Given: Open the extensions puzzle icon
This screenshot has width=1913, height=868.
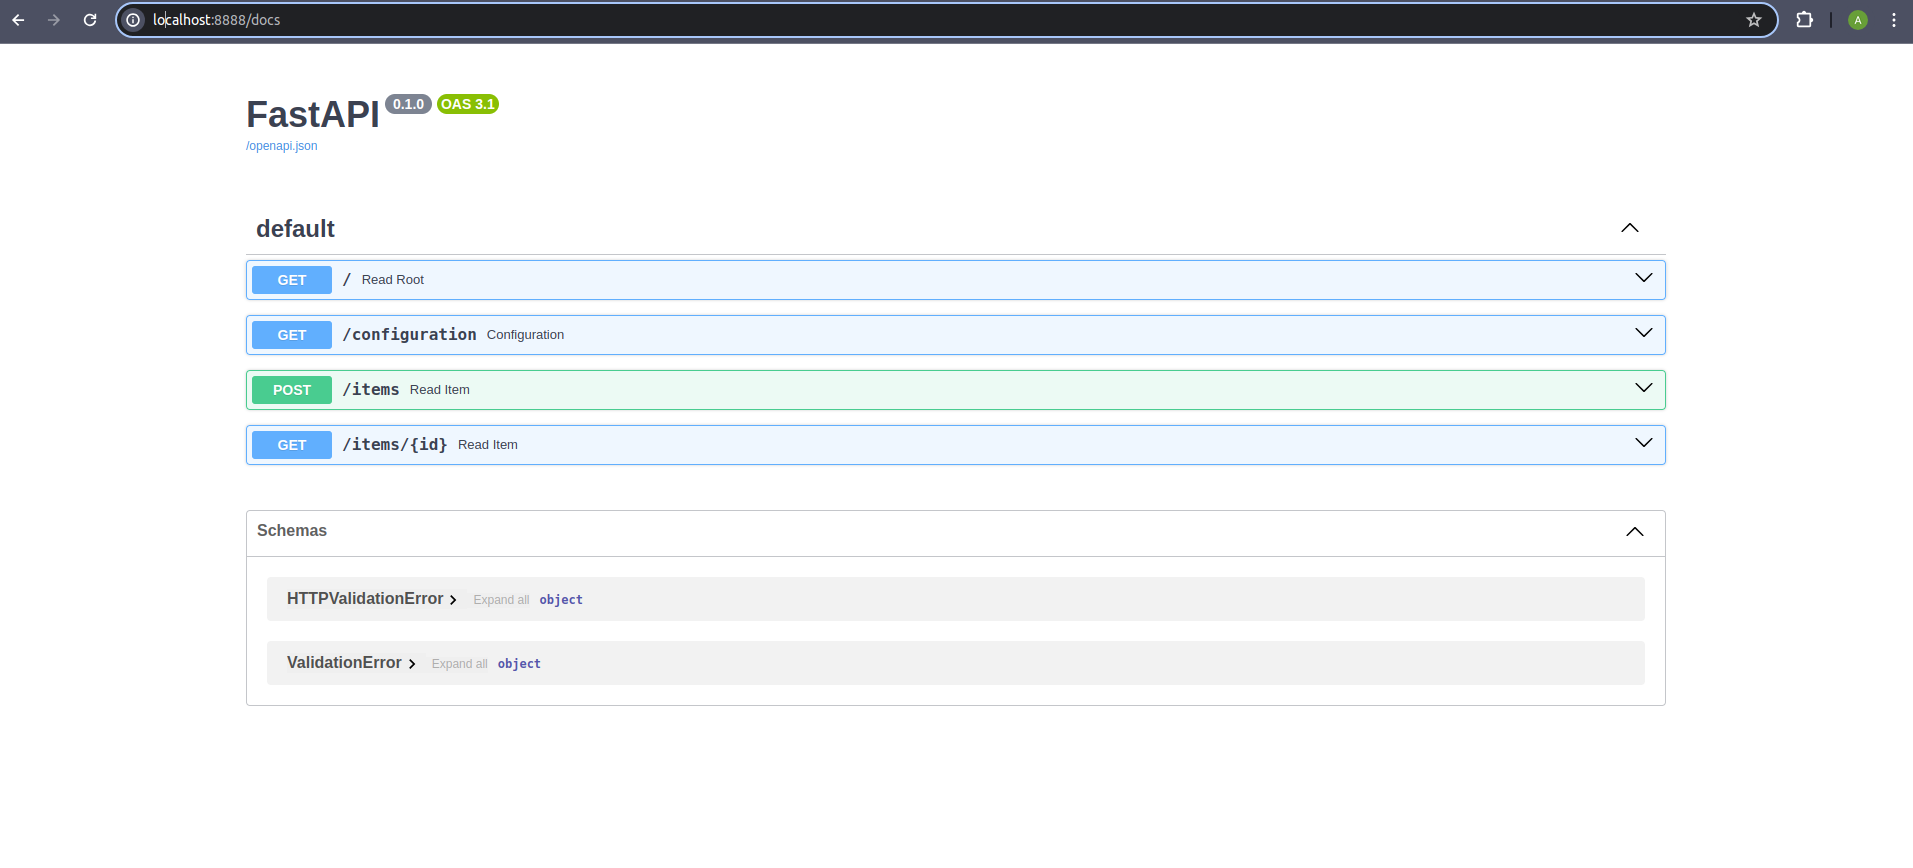Looking at the screenshot, I should 1805,20.
